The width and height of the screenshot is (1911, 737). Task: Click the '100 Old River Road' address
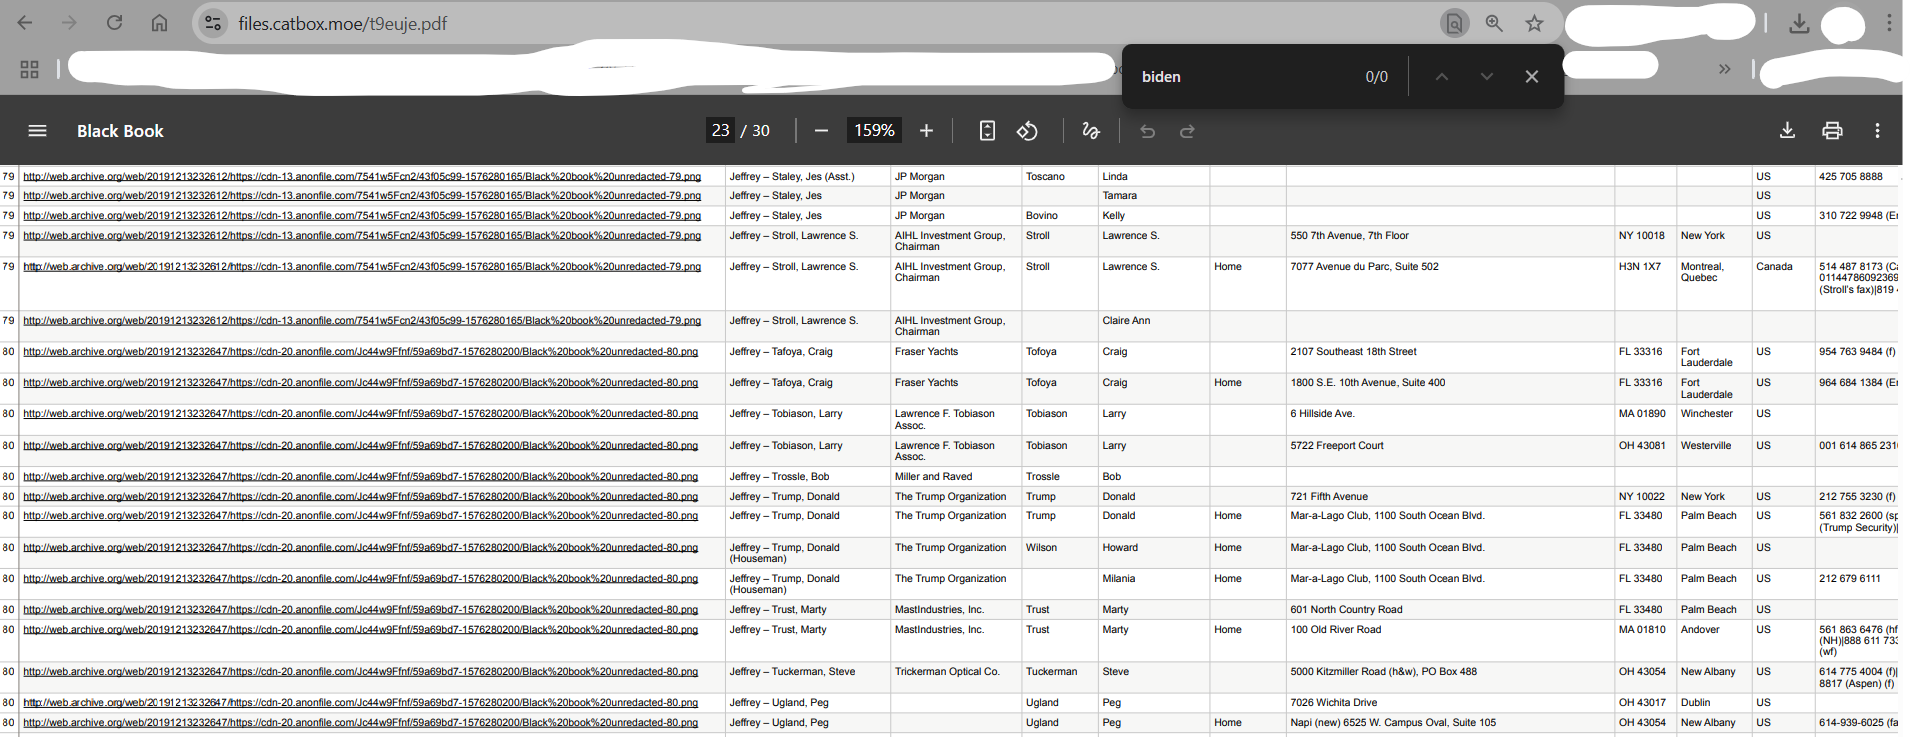1335,630
